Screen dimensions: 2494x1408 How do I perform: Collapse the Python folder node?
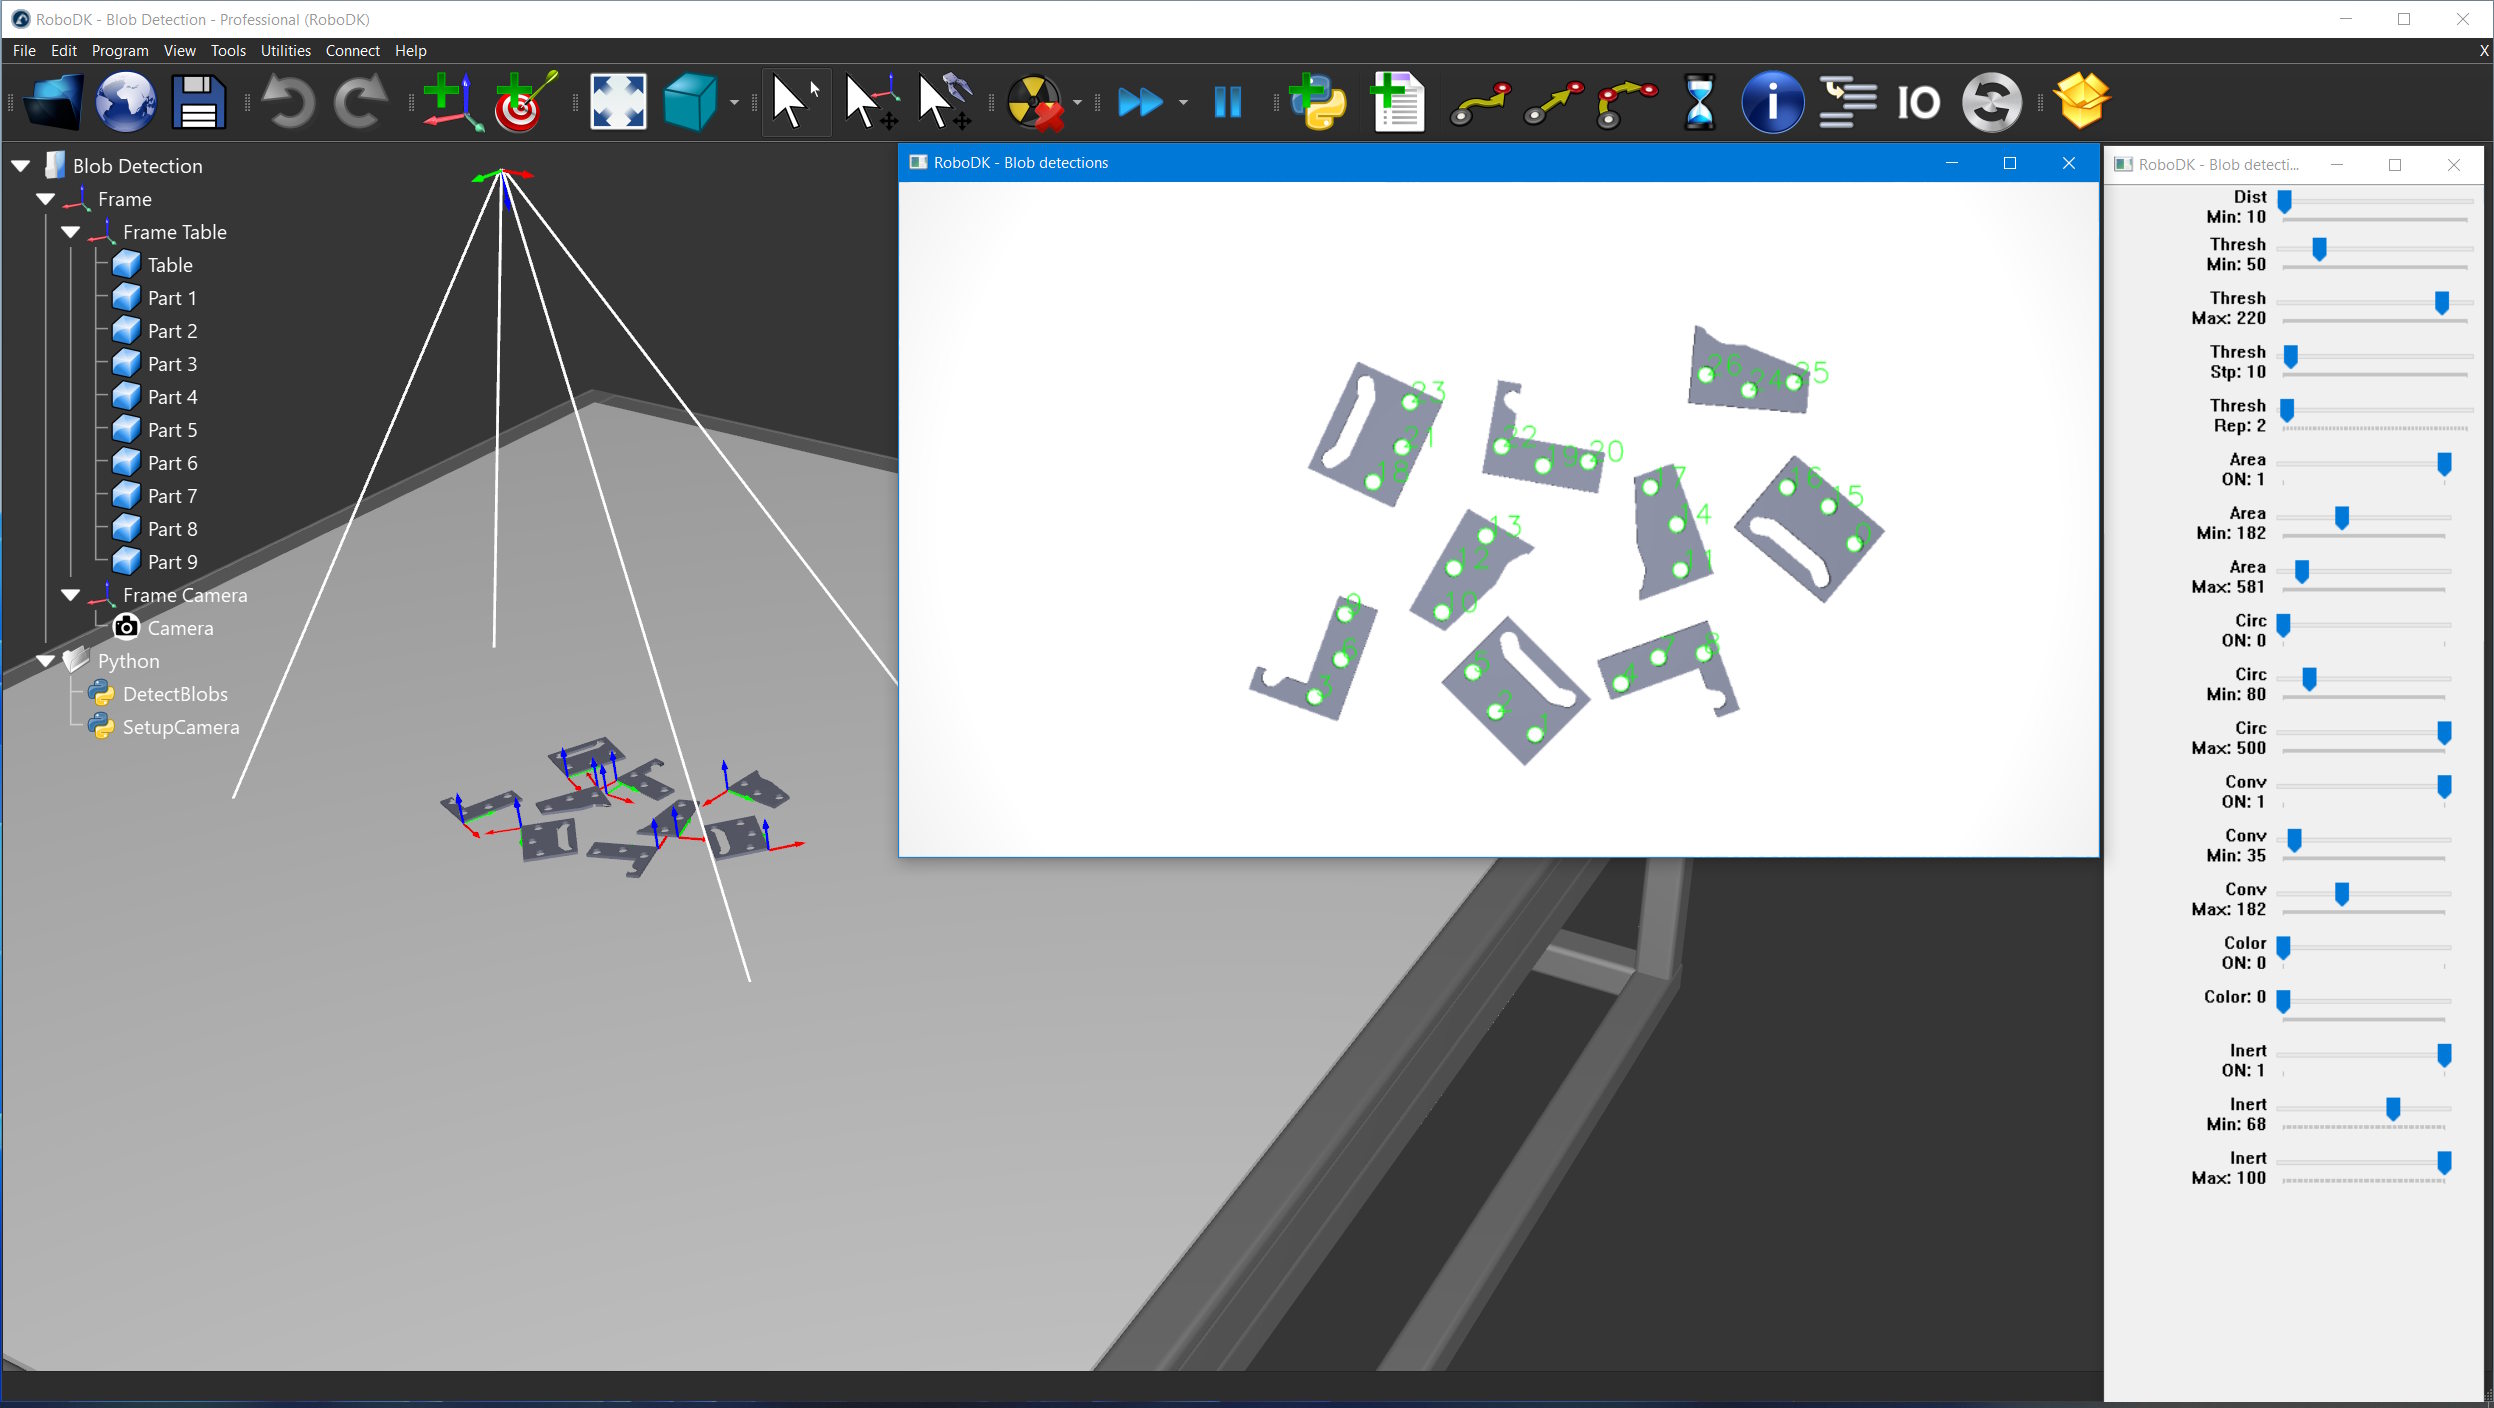[46, 661]
